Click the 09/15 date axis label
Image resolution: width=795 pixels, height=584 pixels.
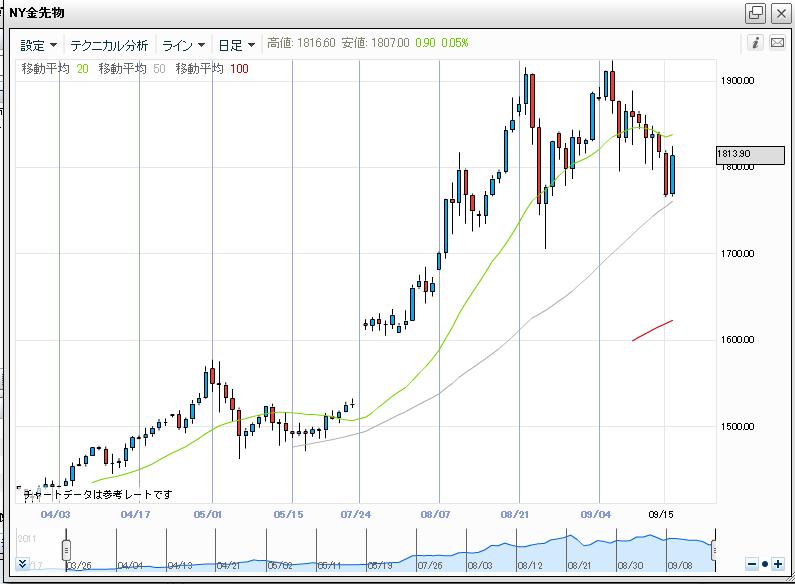click(661, 515)
